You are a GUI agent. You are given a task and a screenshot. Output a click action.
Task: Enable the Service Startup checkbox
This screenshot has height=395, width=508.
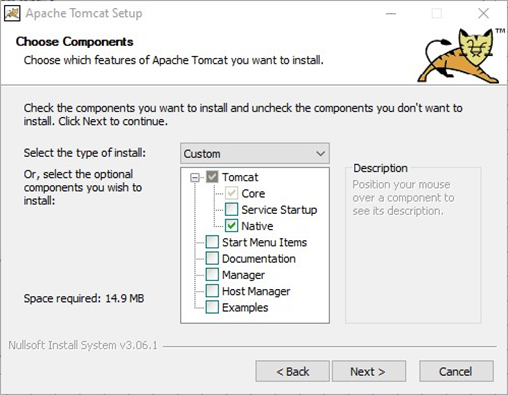point(231,210)
